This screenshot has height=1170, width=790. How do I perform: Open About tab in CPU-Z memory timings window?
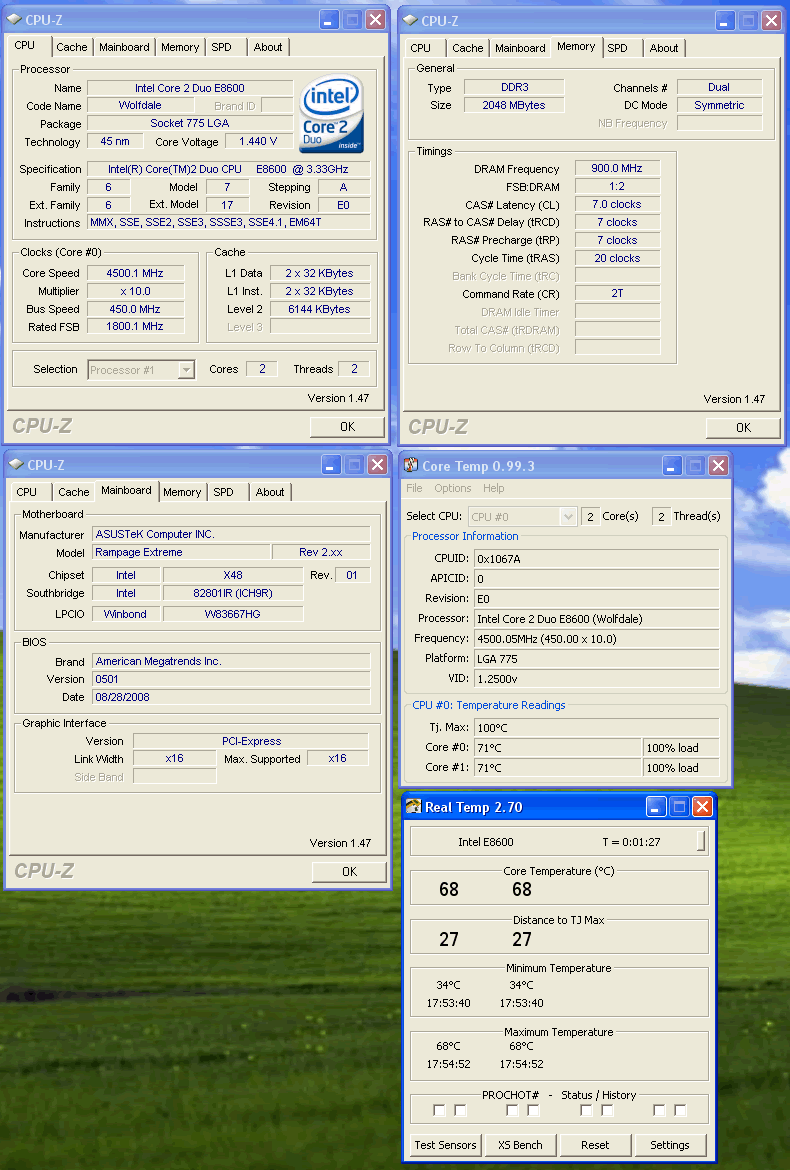point(664,48)
